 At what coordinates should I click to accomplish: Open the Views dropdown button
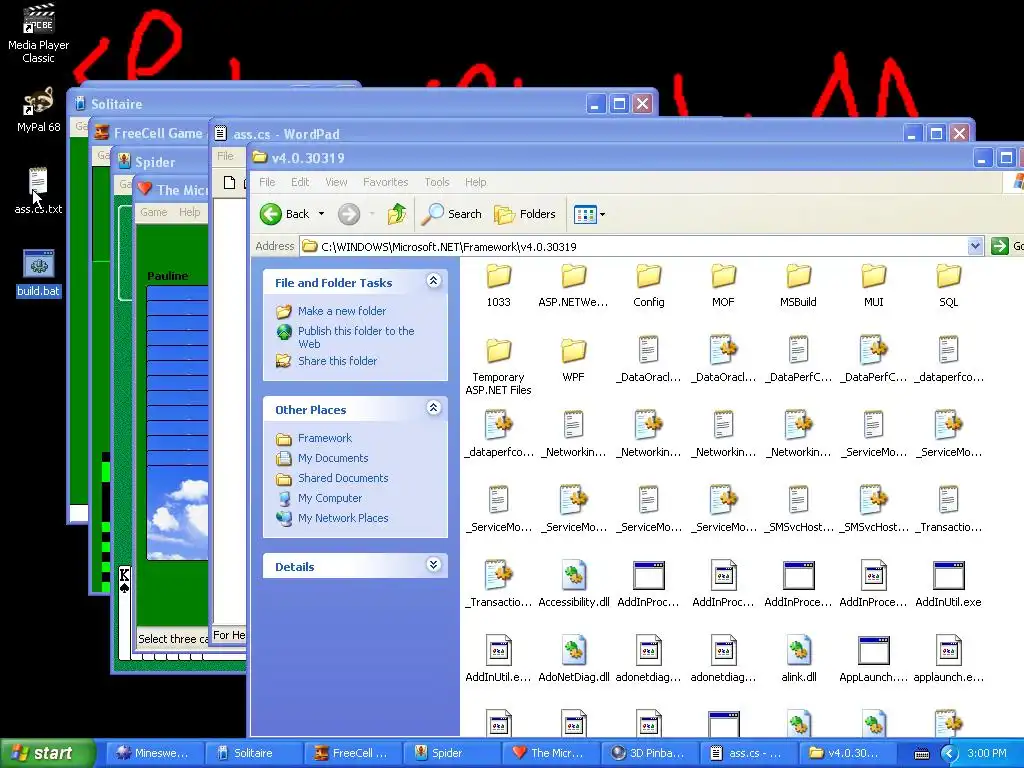point(589,214)
